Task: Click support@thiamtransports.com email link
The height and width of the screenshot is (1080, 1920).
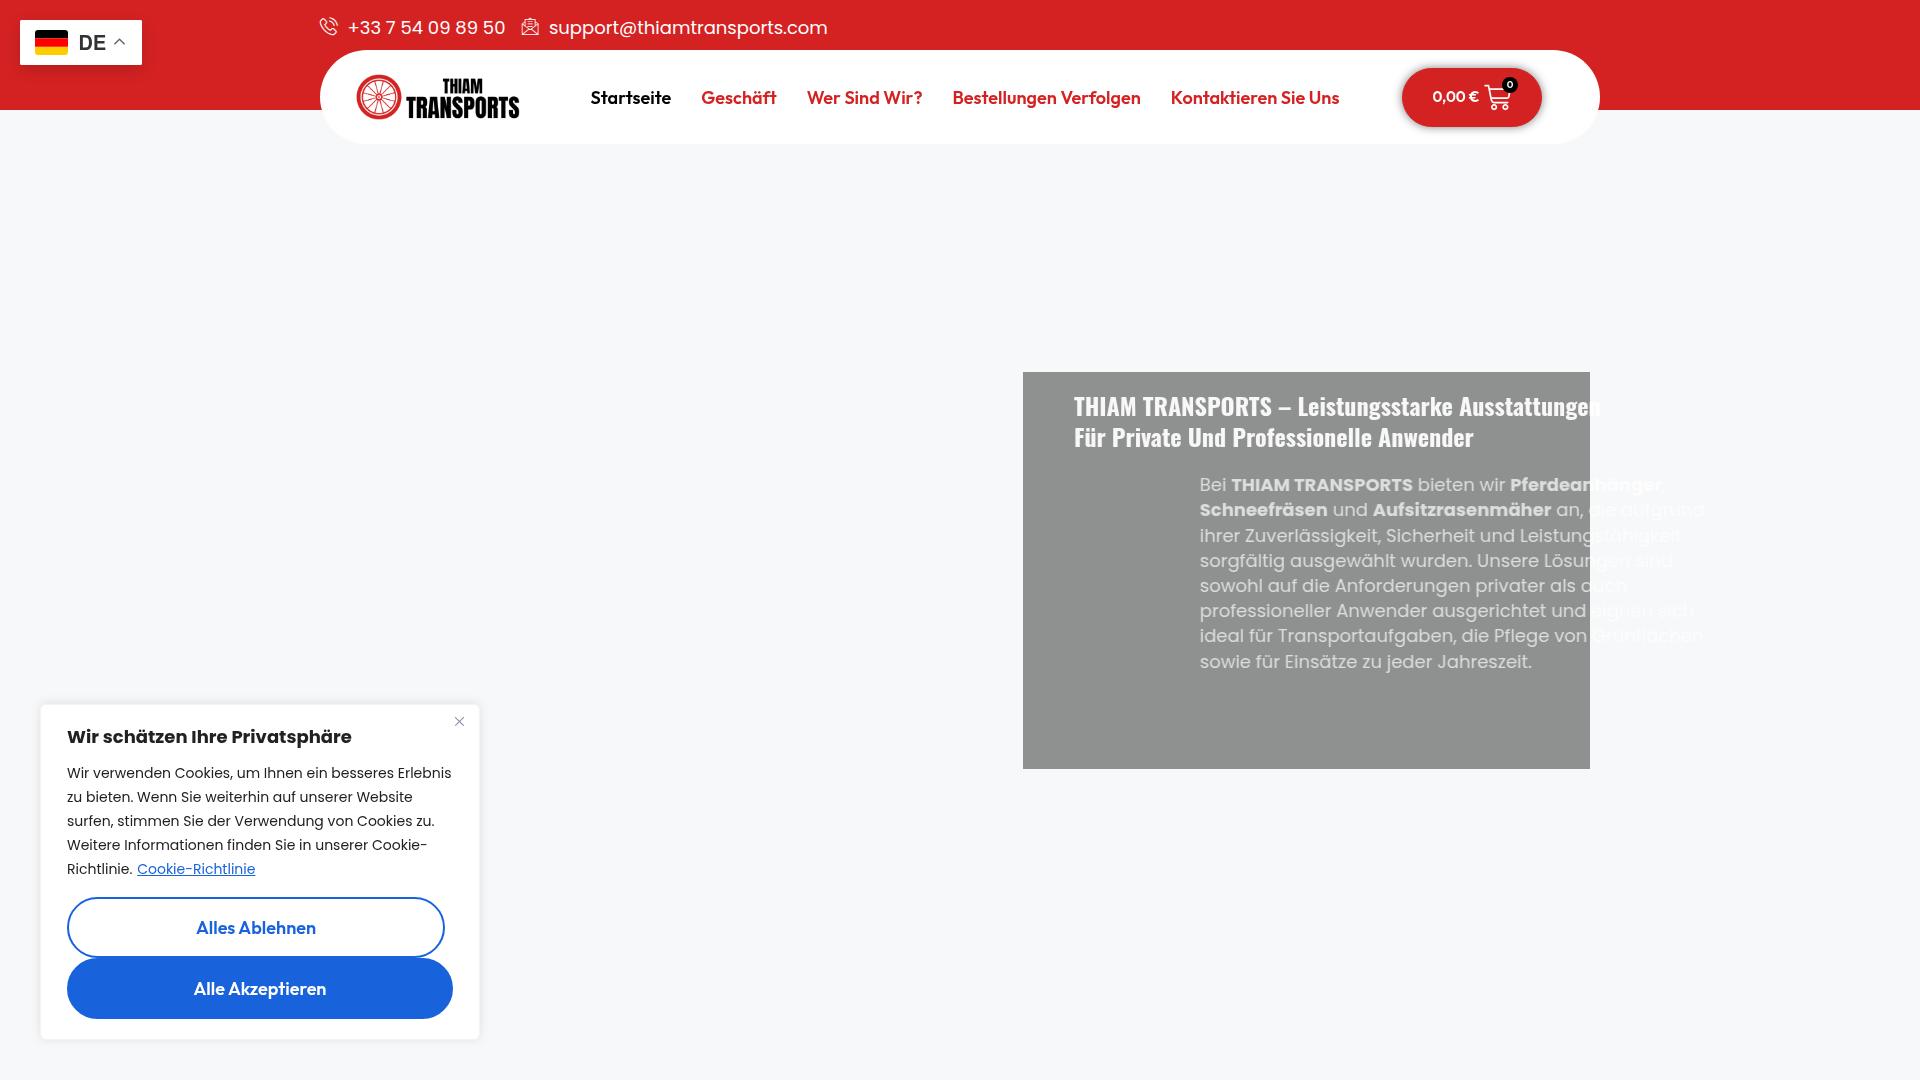Action: click(x=688, y=27)
